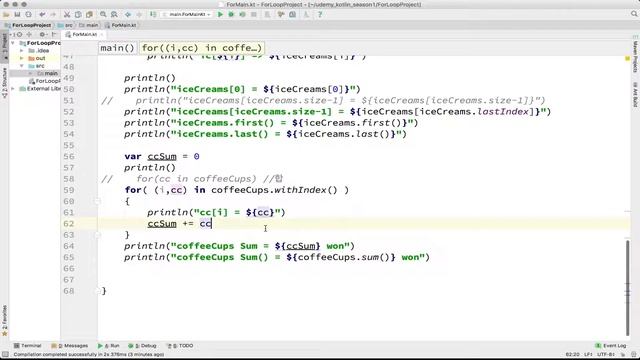Click the yellow warning marker atop error stripe

point(628,59)
